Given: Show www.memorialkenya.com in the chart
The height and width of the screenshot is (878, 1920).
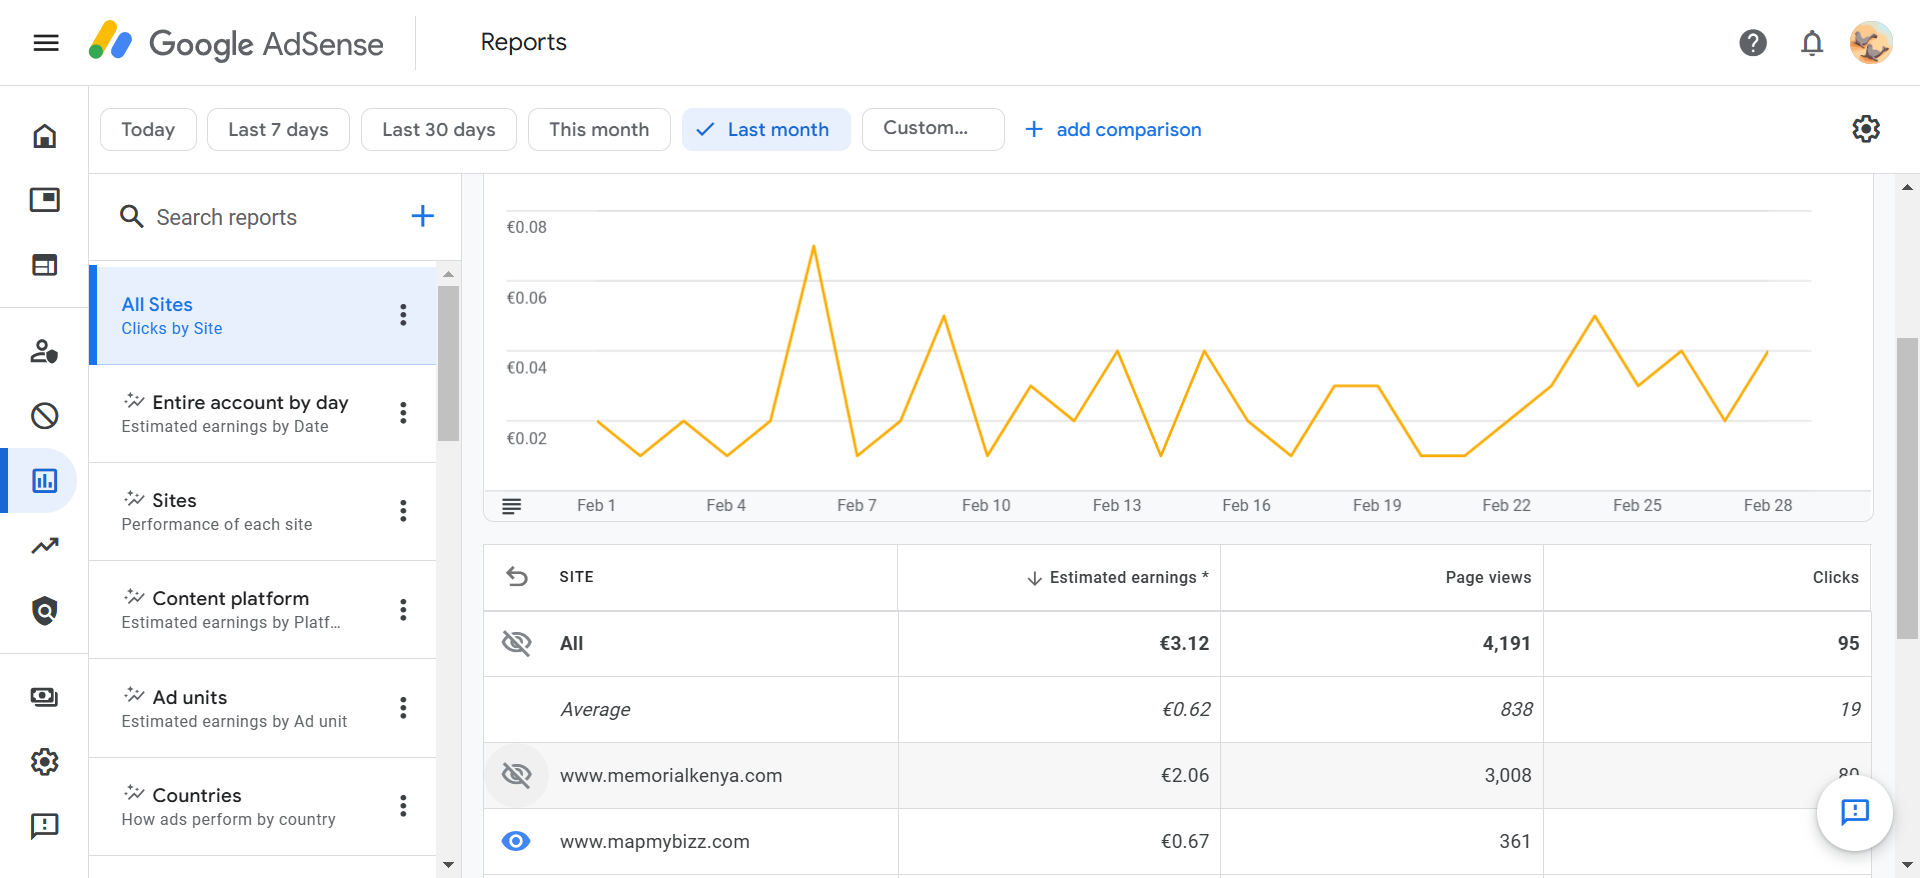Looking at the screenshot, I should 516,775.
